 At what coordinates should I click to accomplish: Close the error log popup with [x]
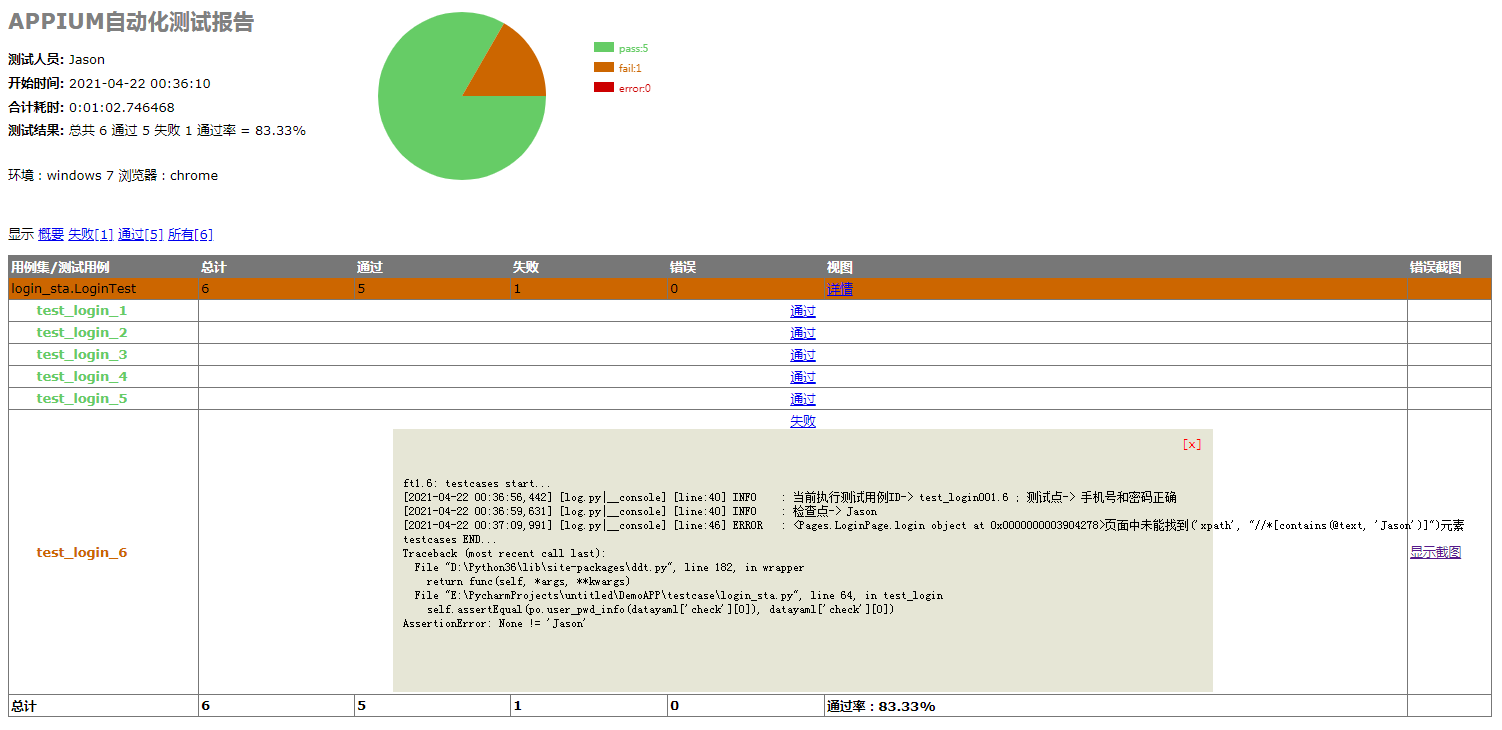pyautogui.click(x=1191, y=444)
